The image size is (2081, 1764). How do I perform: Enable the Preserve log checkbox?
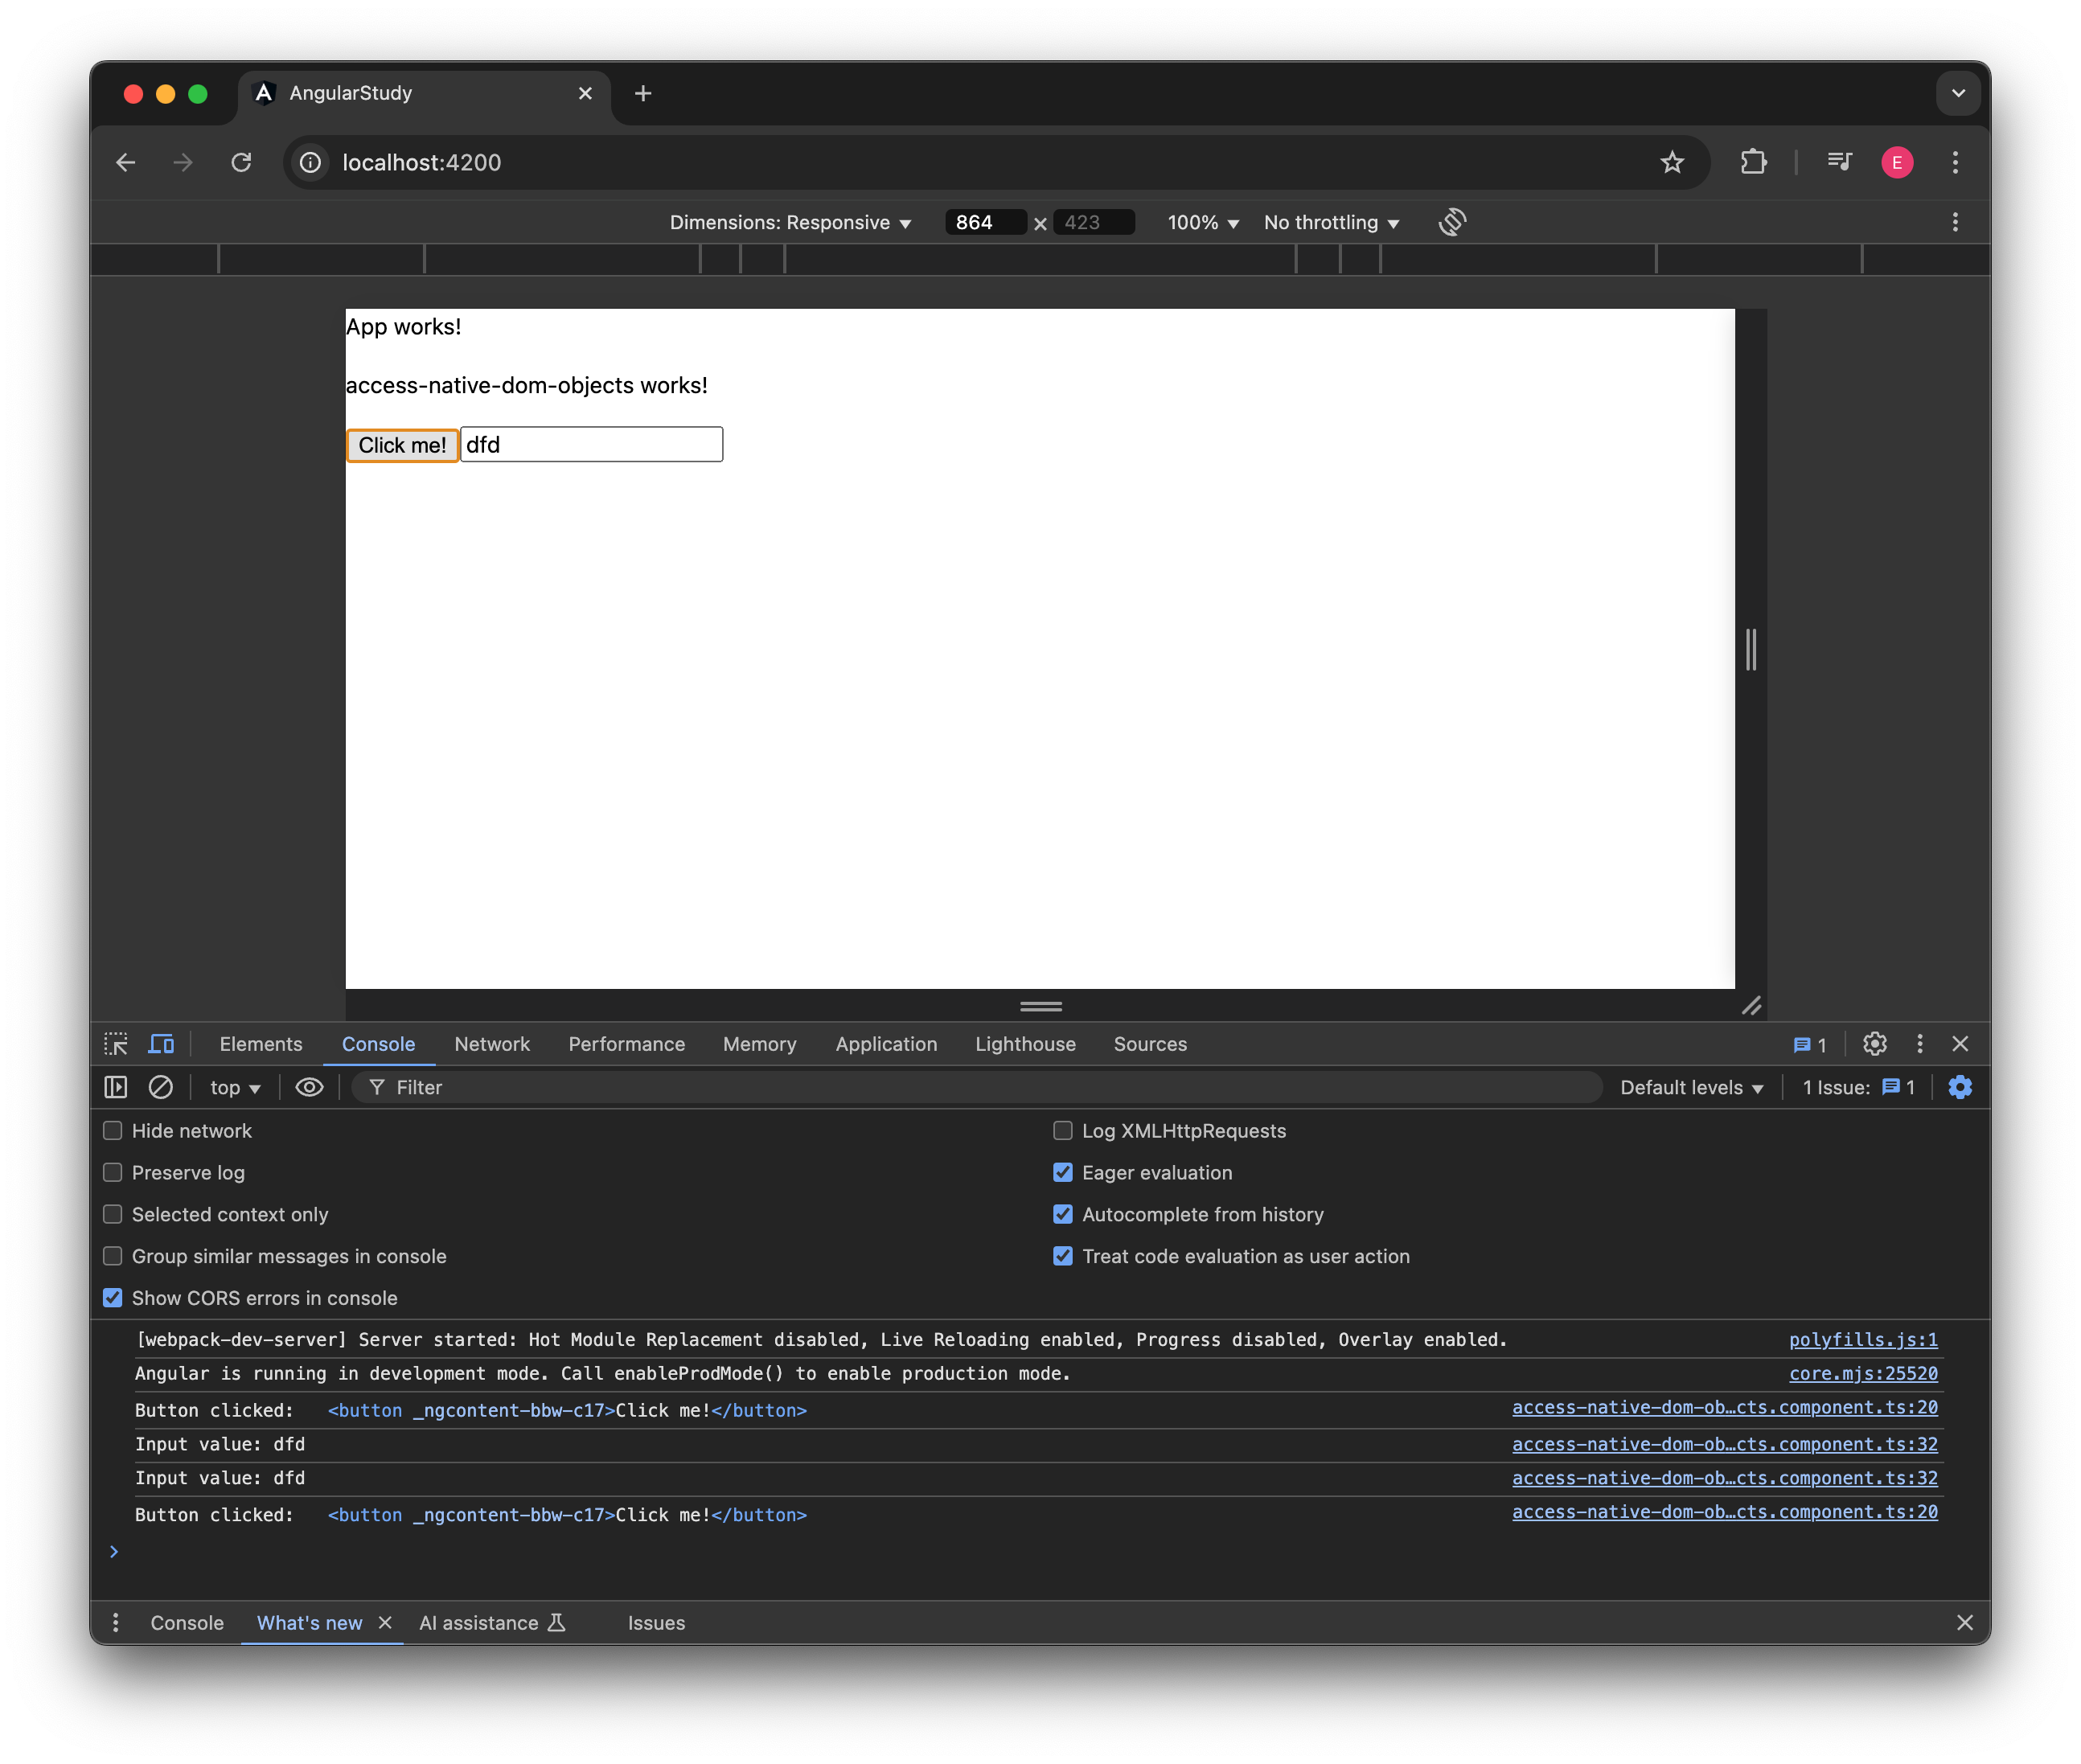[112, 1172]
